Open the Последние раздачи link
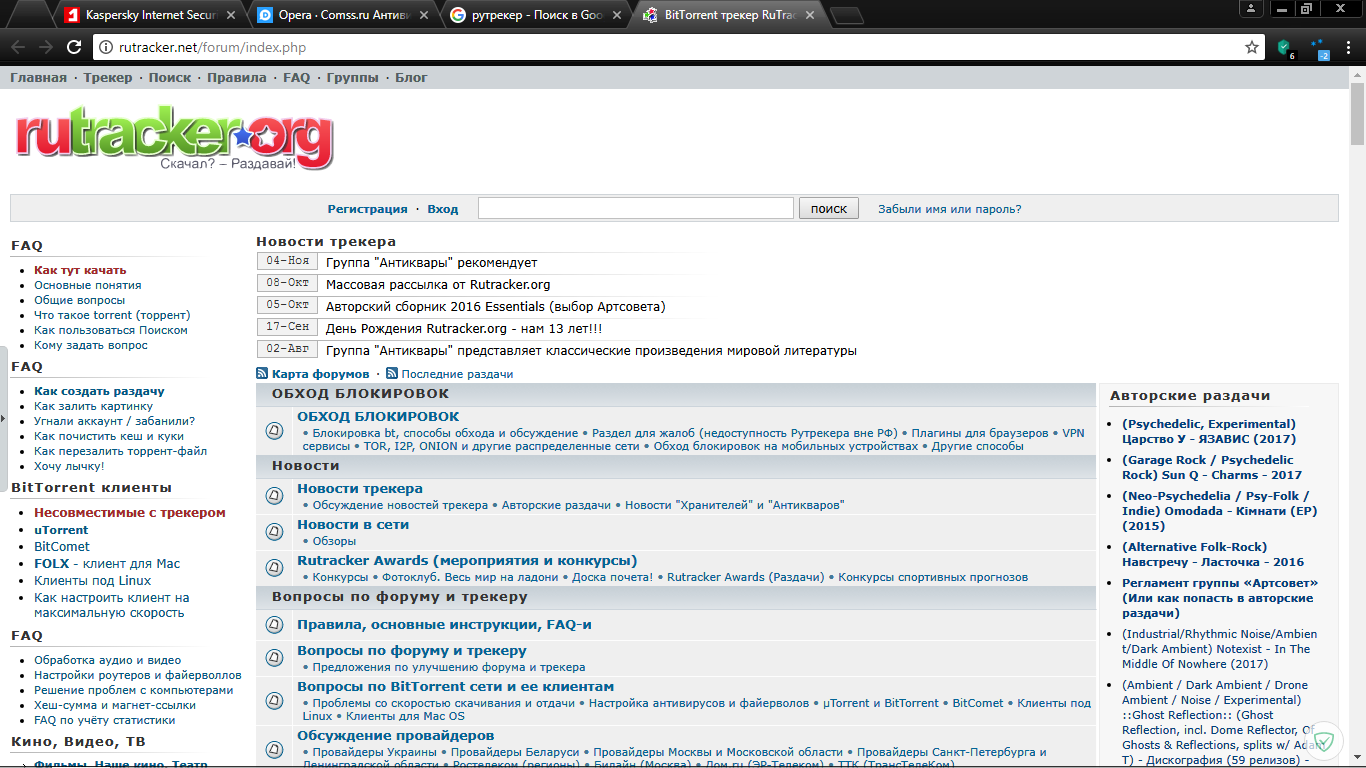The image size is (1366, 768). [458, 373]
